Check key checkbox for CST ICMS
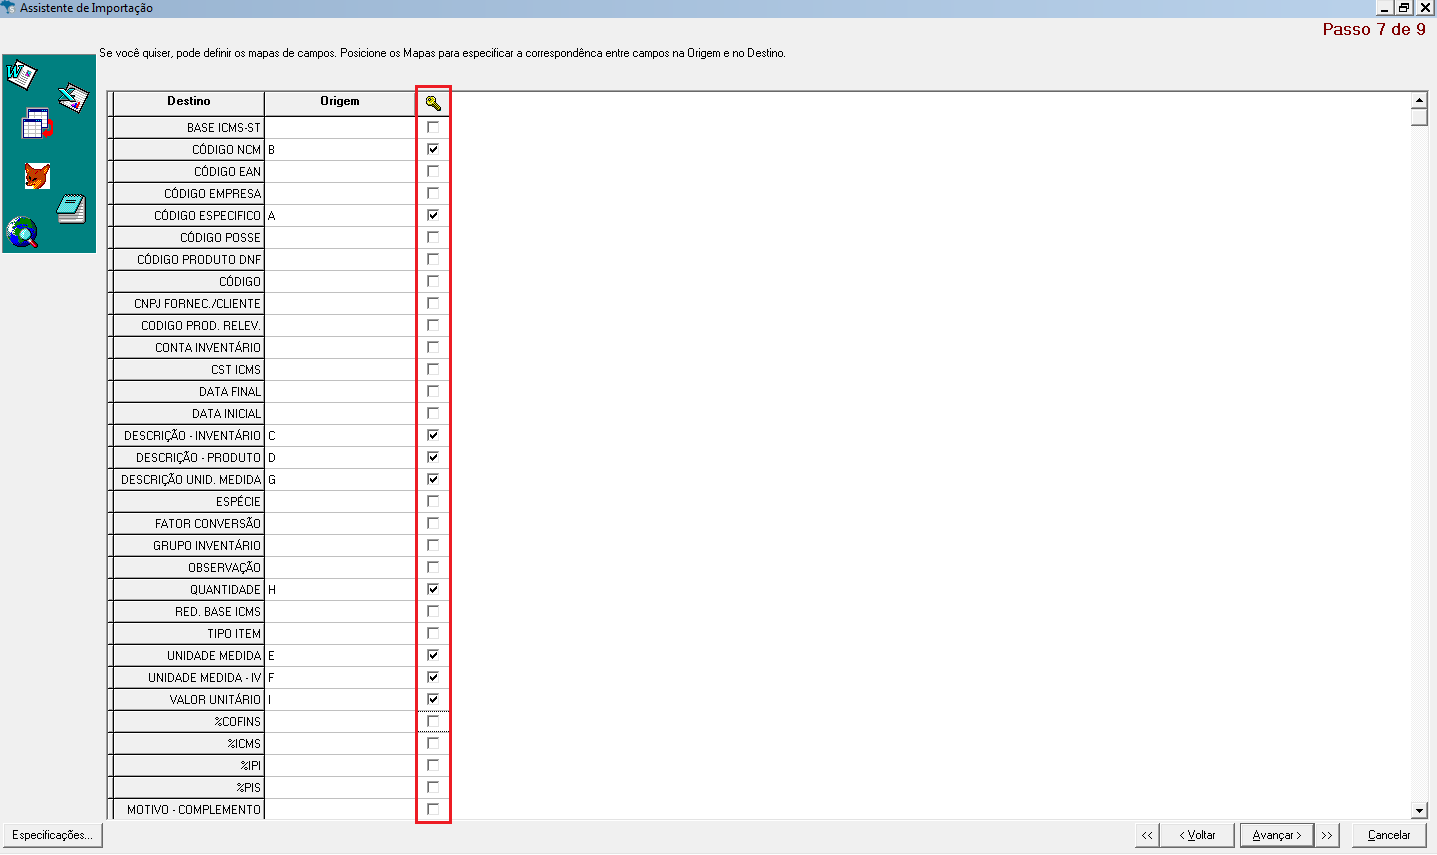This screenshot has height=855, width=1437. pyautogui.click(x=433, y=369)
